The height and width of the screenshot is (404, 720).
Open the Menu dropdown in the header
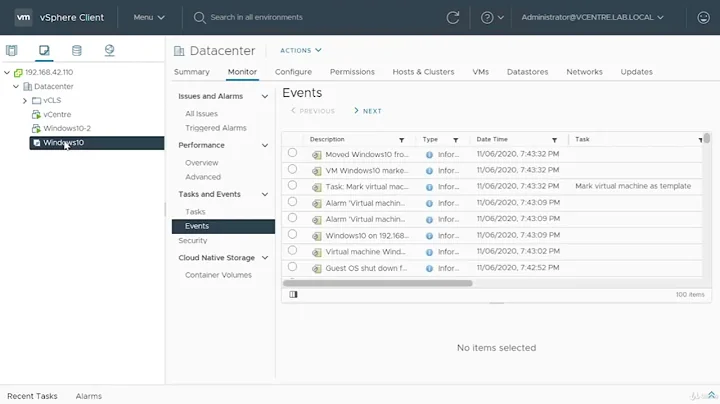[x=149, y=17]
